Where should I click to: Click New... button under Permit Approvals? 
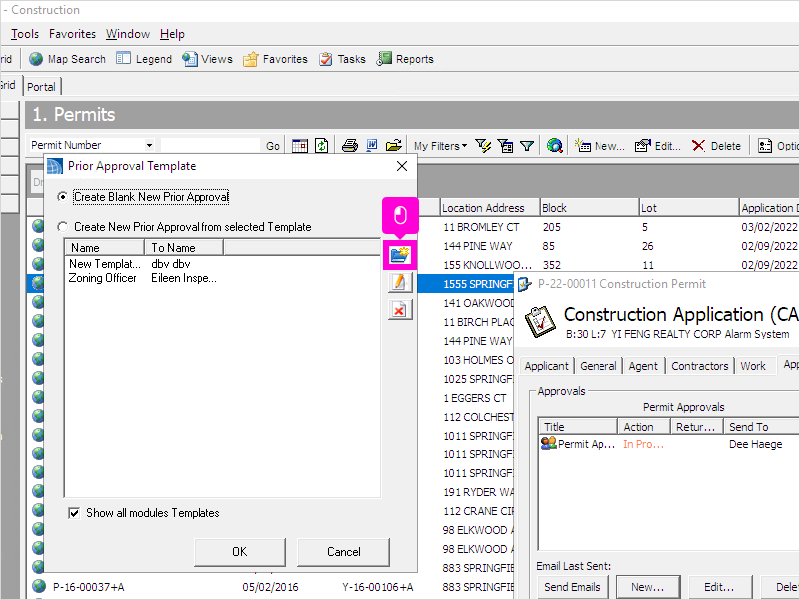pos(647,587)
